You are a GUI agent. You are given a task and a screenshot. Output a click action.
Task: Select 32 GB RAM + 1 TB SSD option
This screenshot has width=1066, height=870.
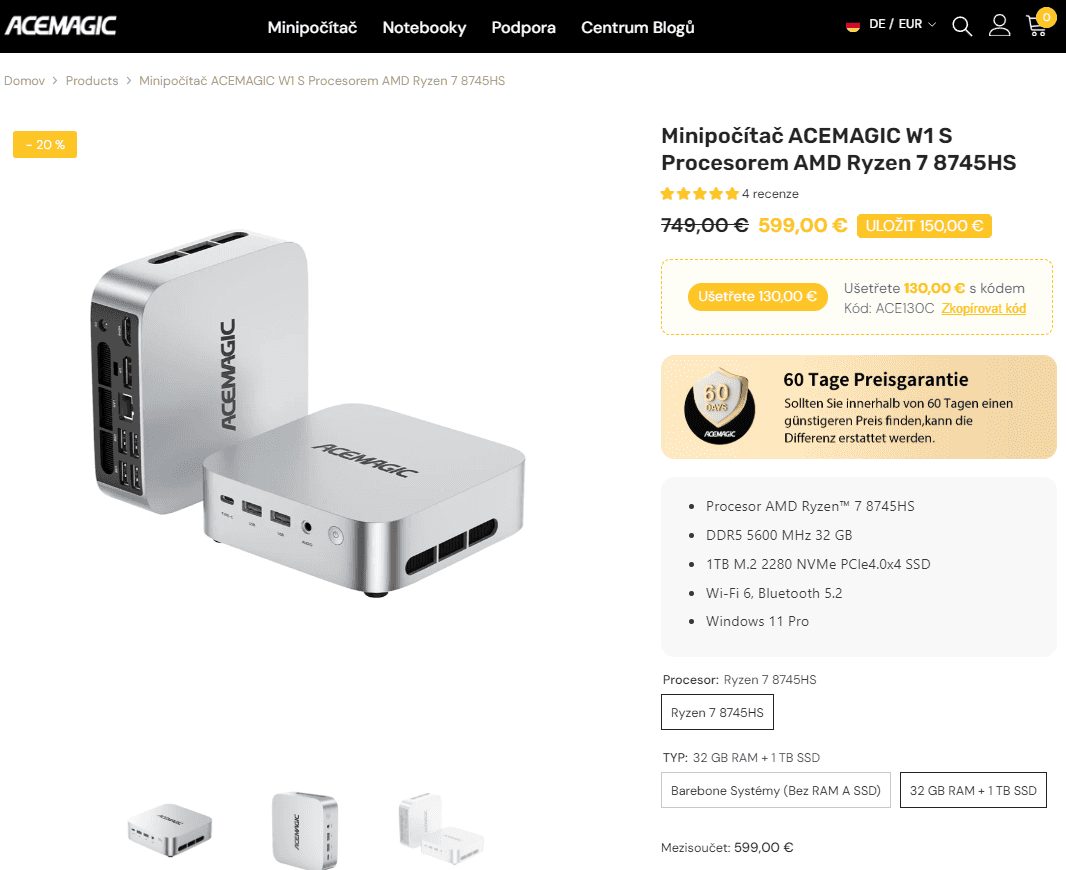973,790
